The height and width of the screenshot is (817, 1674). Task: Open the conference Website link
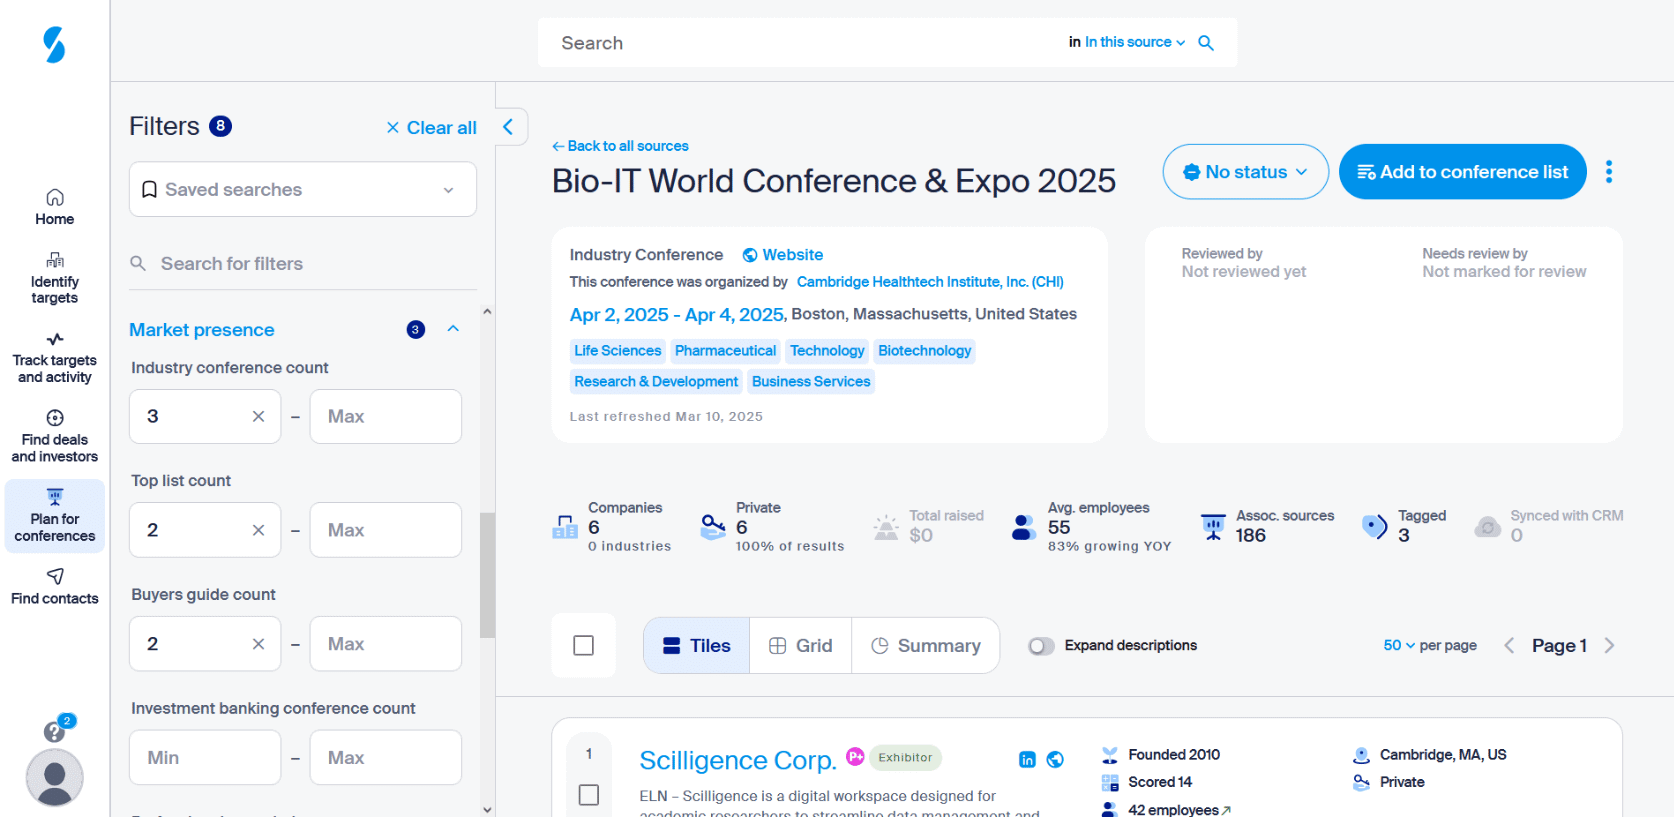tap(783, 255)
